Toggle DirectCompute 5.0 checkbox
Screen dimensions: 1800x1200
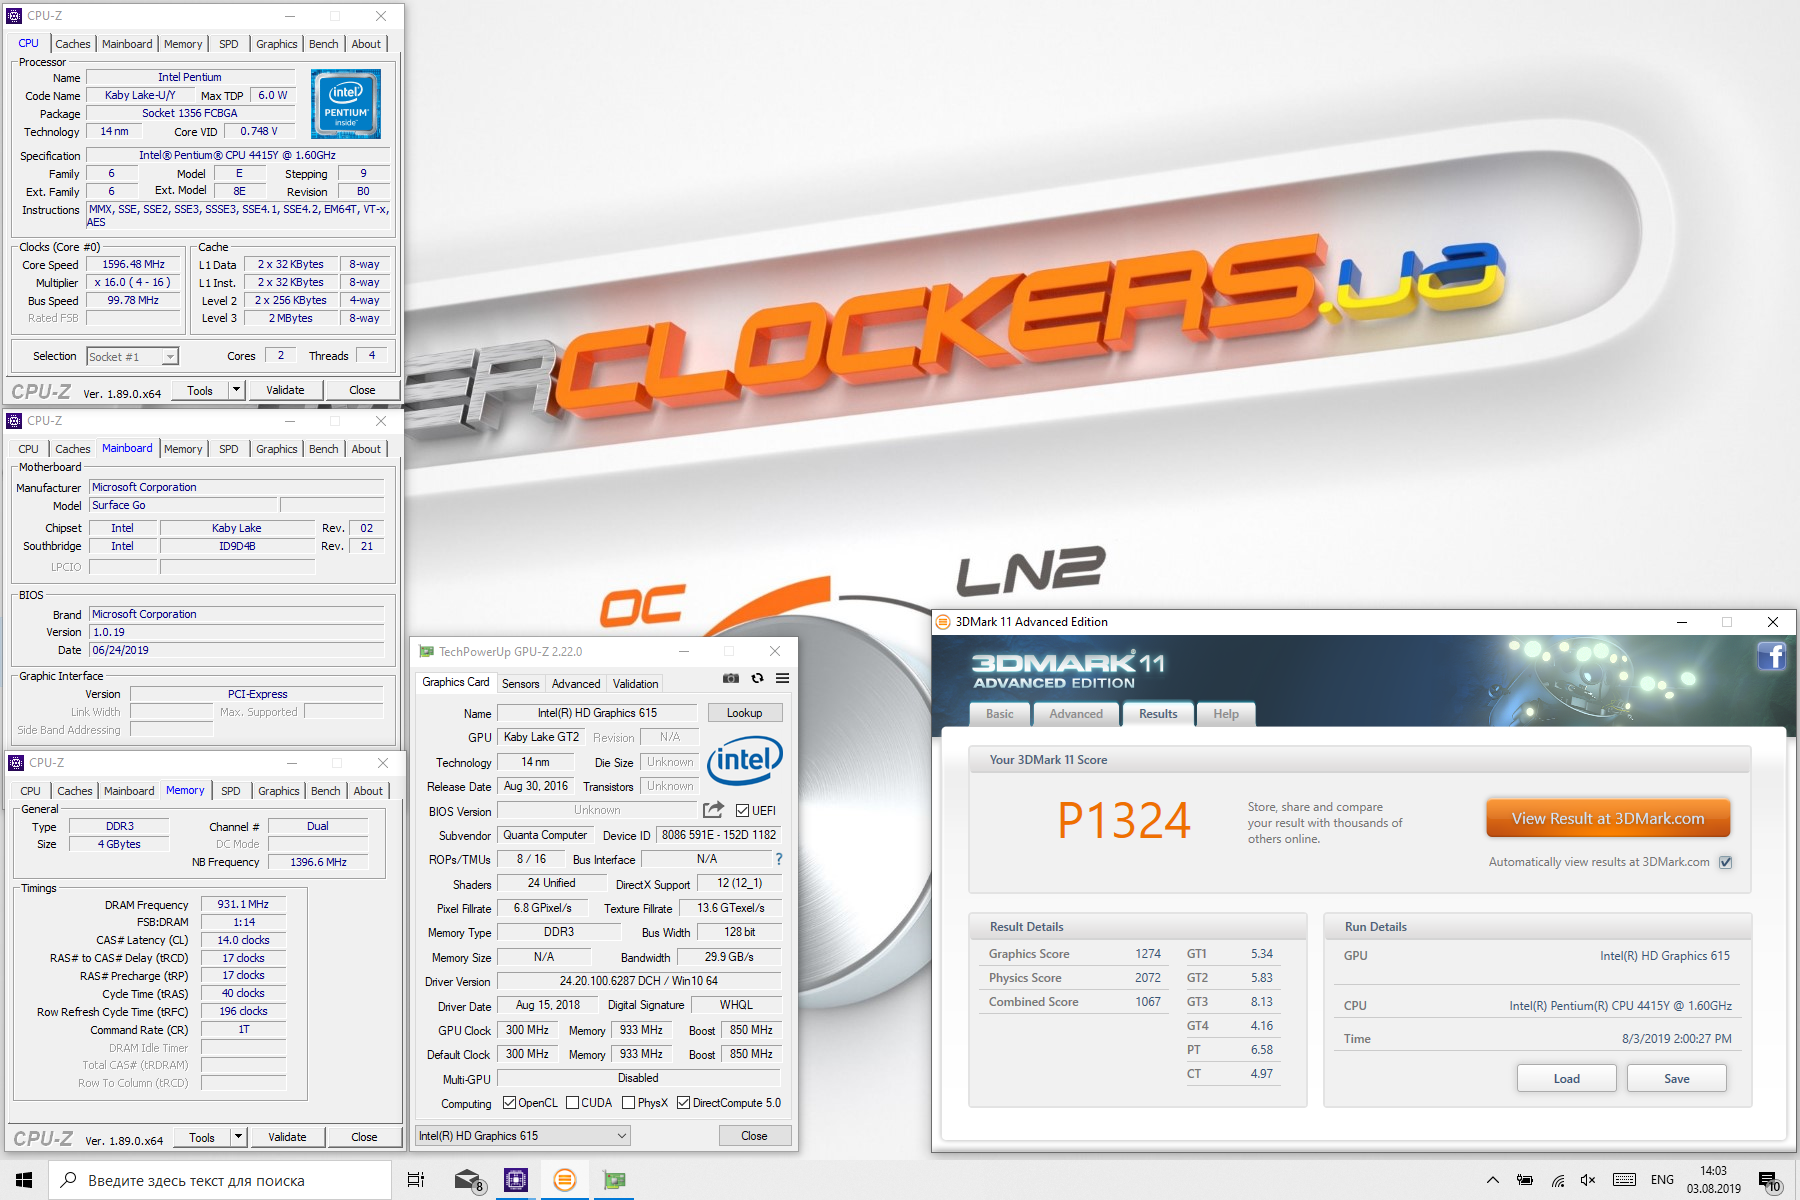point(683,1102)
